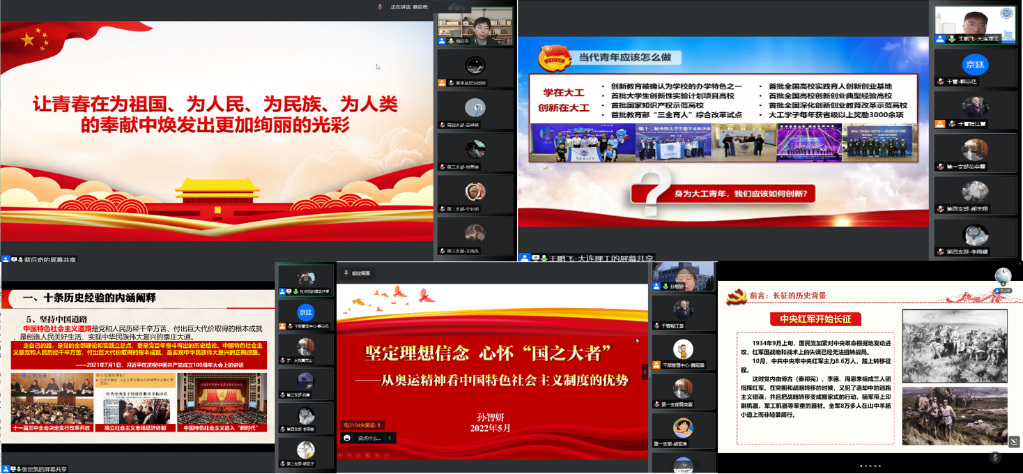Click green microphone icon on 让青春 presenter video
The height and width of the screenshot is (474, 1023).
click(450, 41)
